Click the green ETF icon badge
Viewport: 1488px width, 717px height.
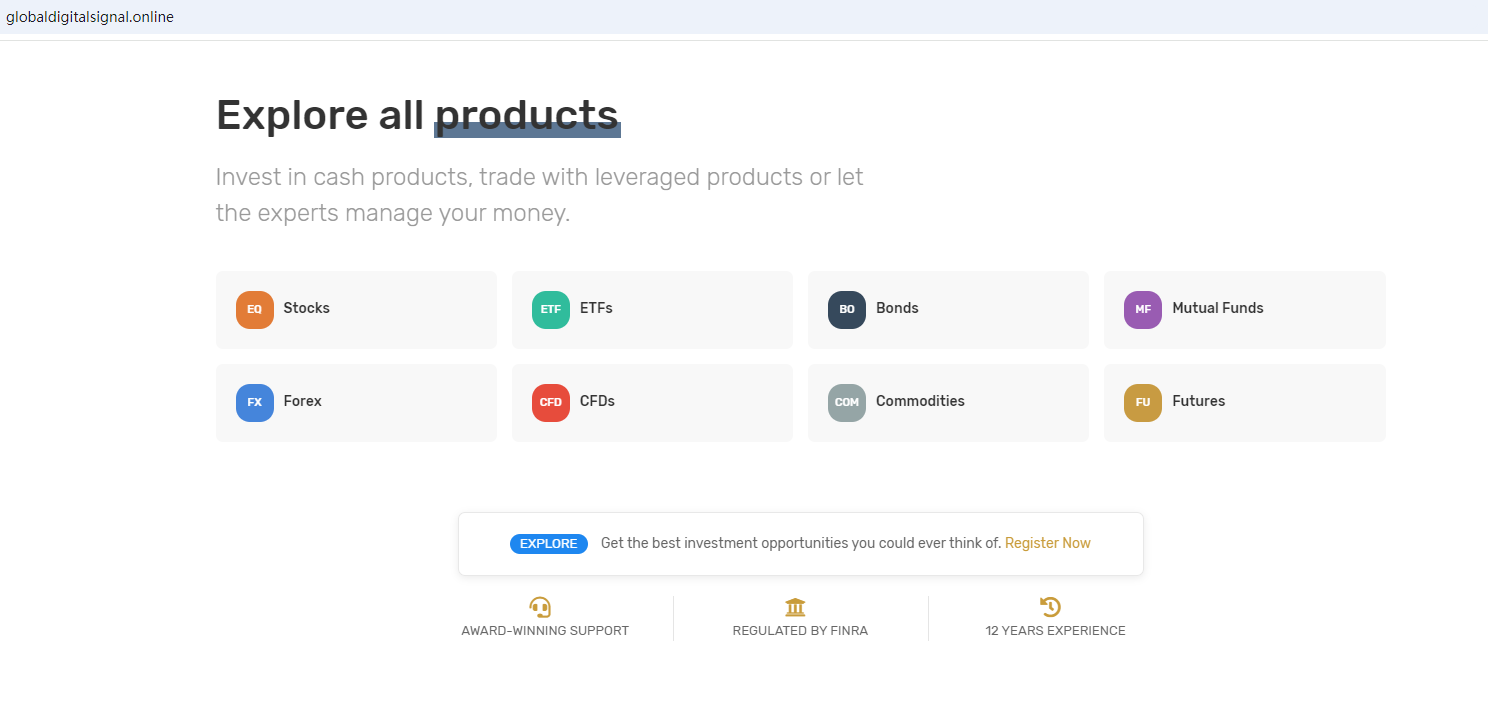coord(550,309)
